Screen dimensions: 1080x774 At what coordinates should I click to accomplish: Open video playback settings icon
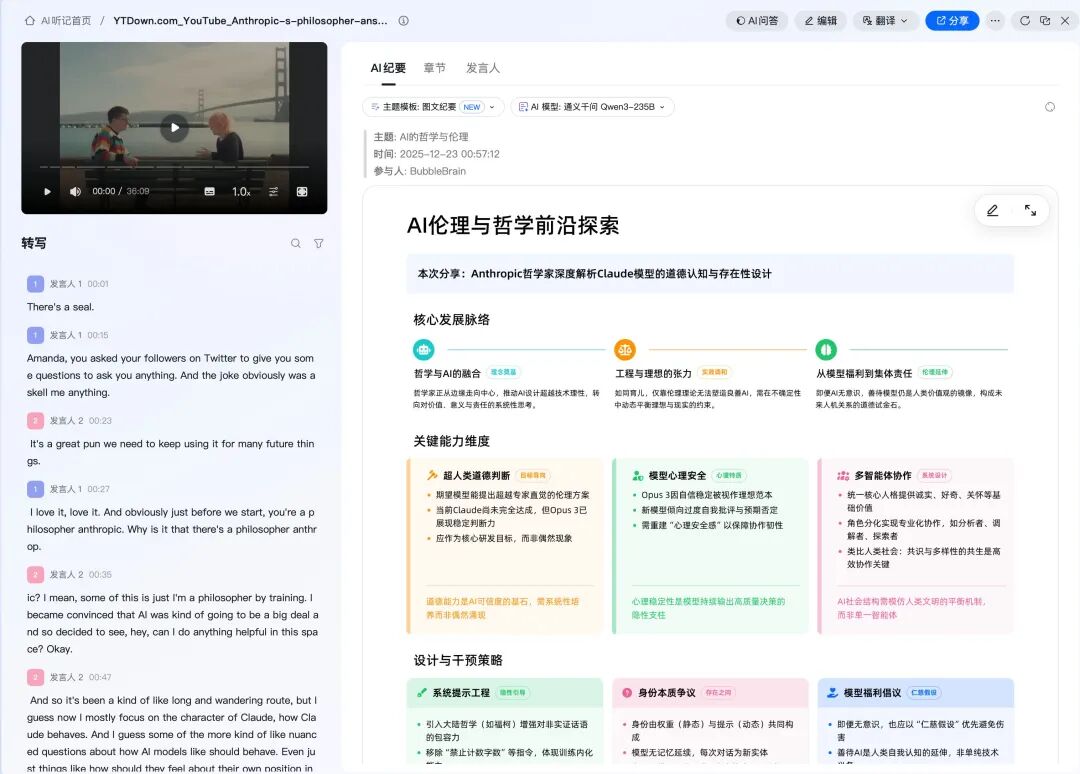[273, 191]
